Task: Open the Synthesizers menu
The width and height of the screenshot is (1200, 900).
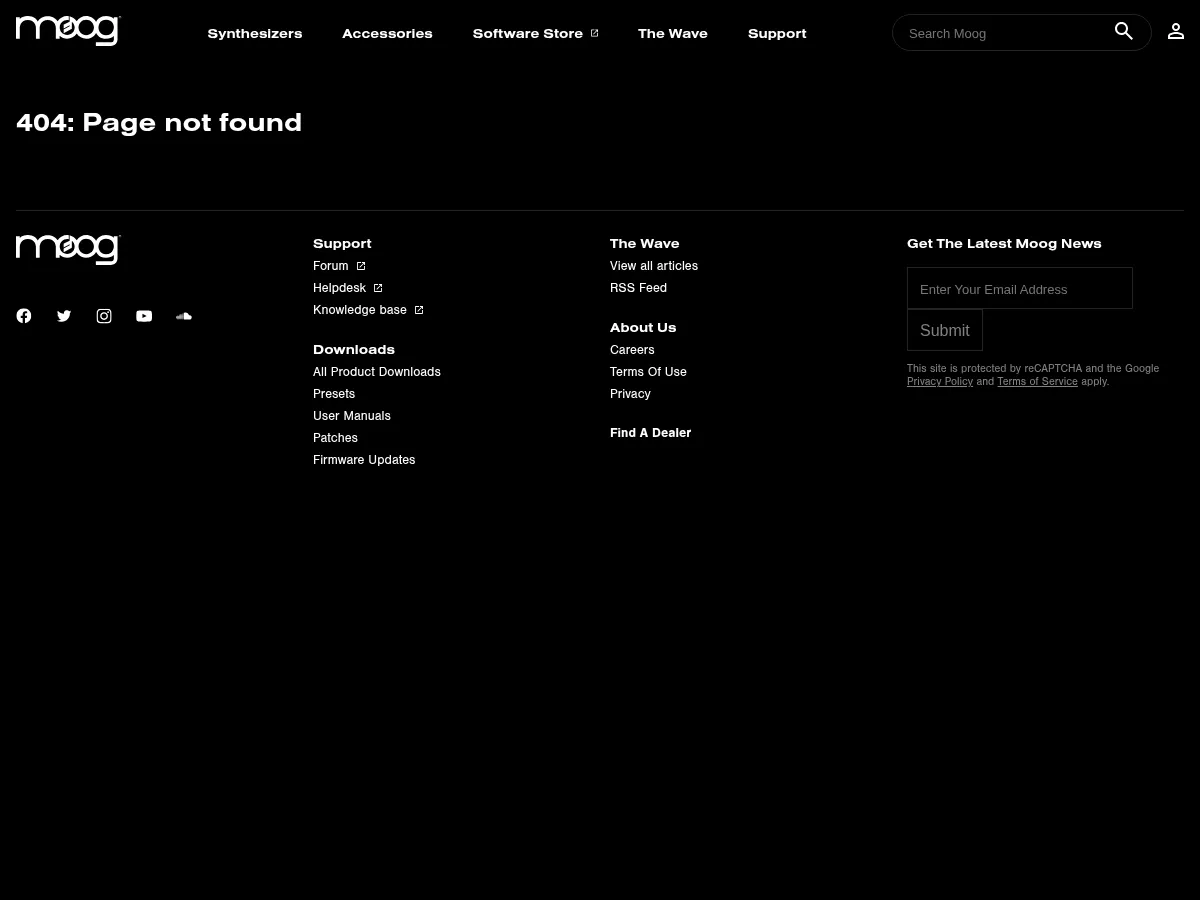Action: pos(254,33)
